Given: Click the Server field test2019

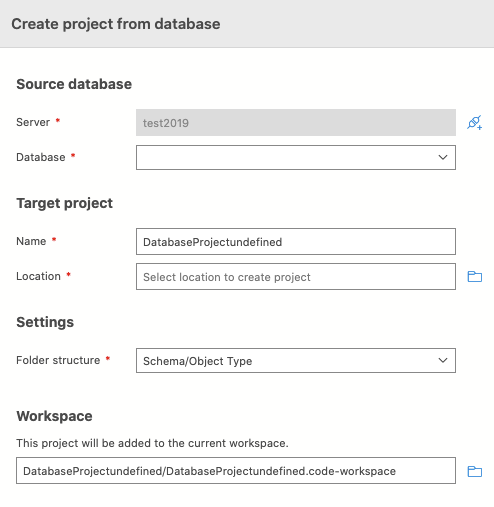Looking at the screenshot, I should (x=296, y=122).
